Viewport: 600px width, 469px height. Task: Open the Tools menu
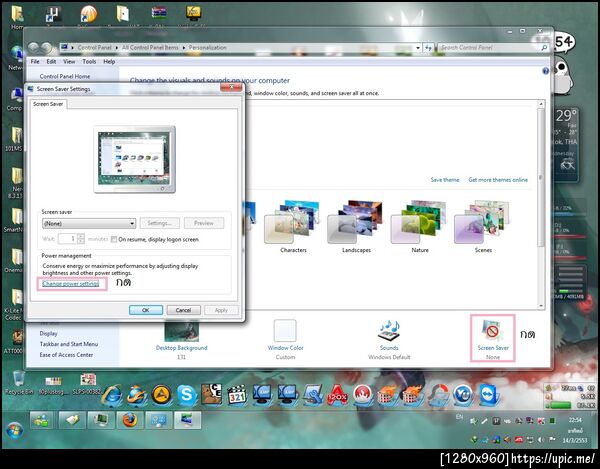[x=89, y=62]
